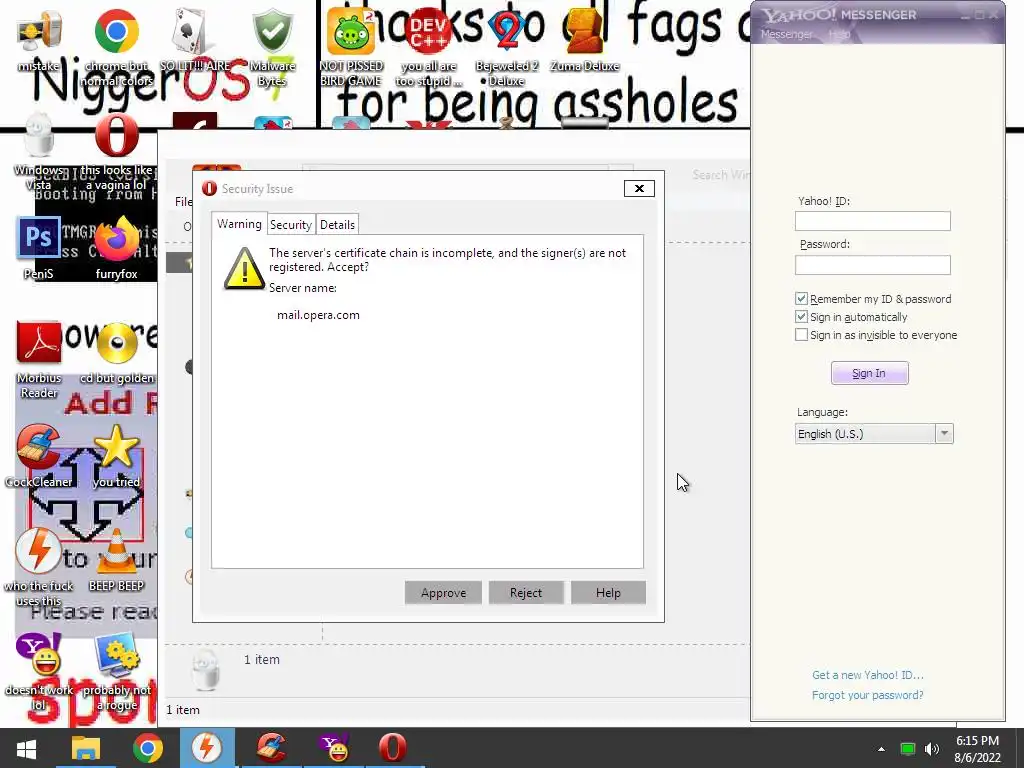Focus the Yahoo Password input field

[872, 264]
